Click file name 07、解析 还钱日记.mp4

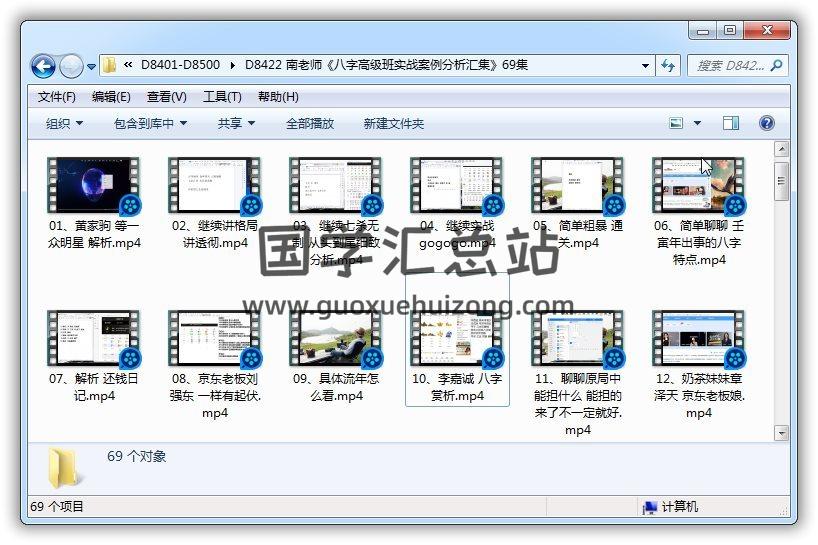[x=94, y=387]
